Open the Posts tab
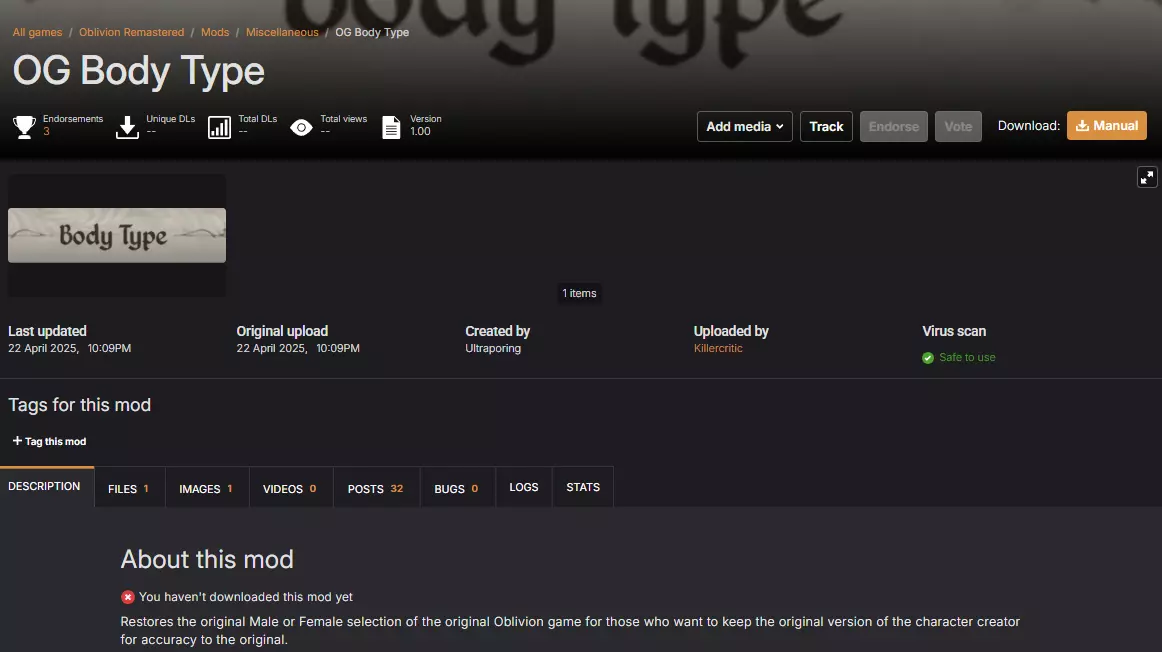The height and width of the screenshot is (652, 1162). point(376,488)
